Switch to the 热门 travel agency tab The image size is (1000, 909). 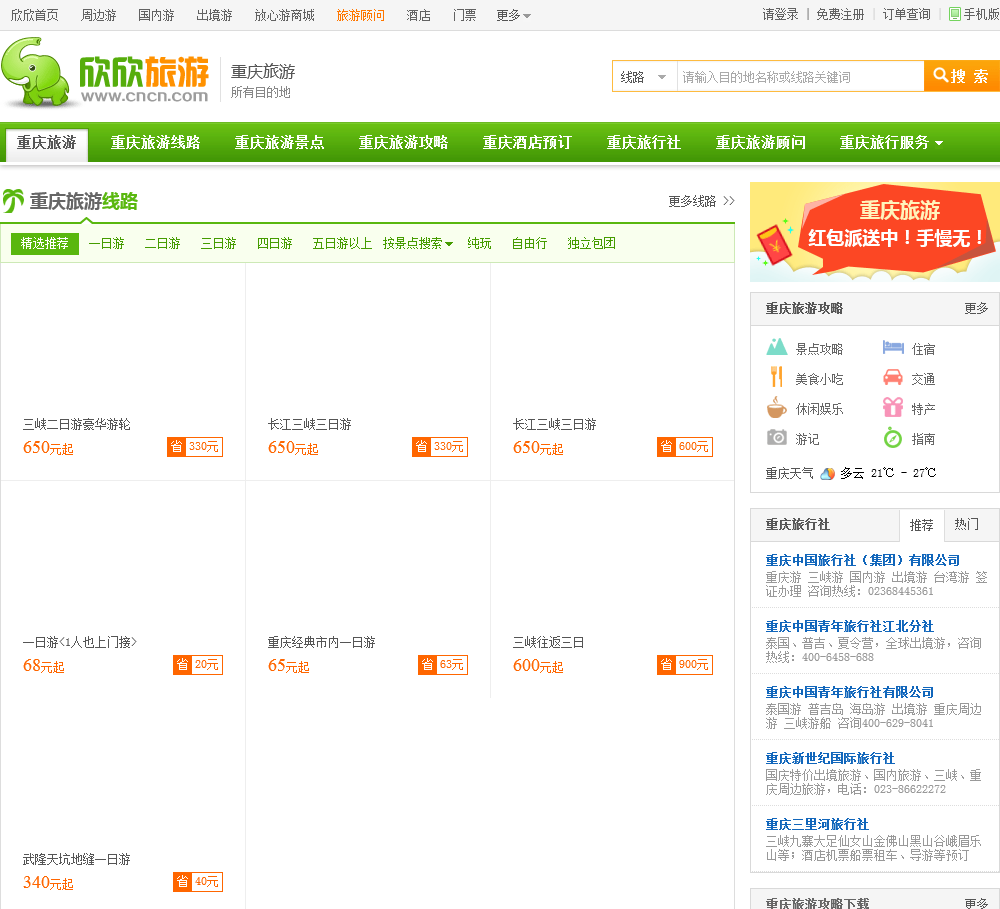[x=966, y=524]
